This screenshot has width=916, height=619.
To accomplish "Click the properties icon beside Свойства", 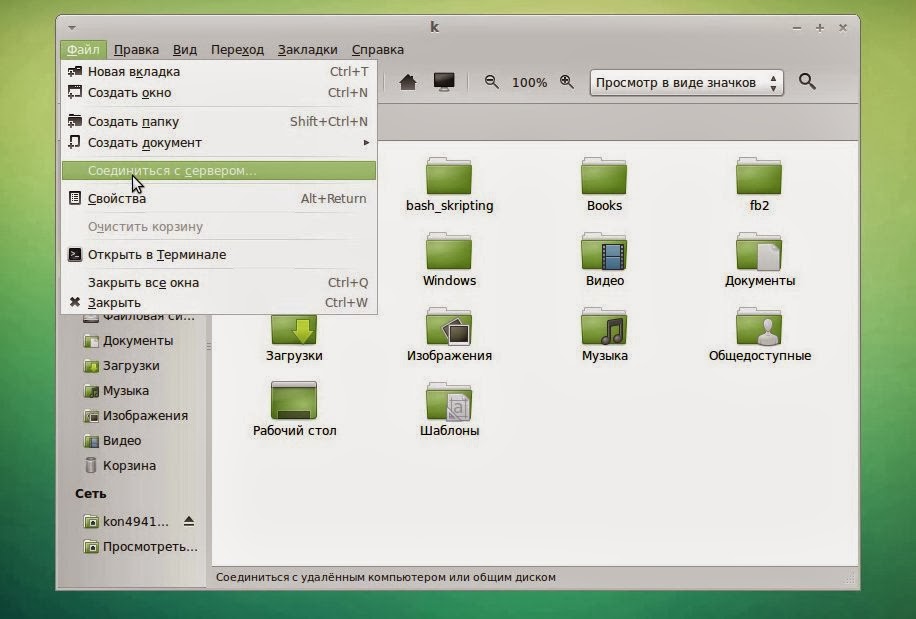I will tap(75, 198).
